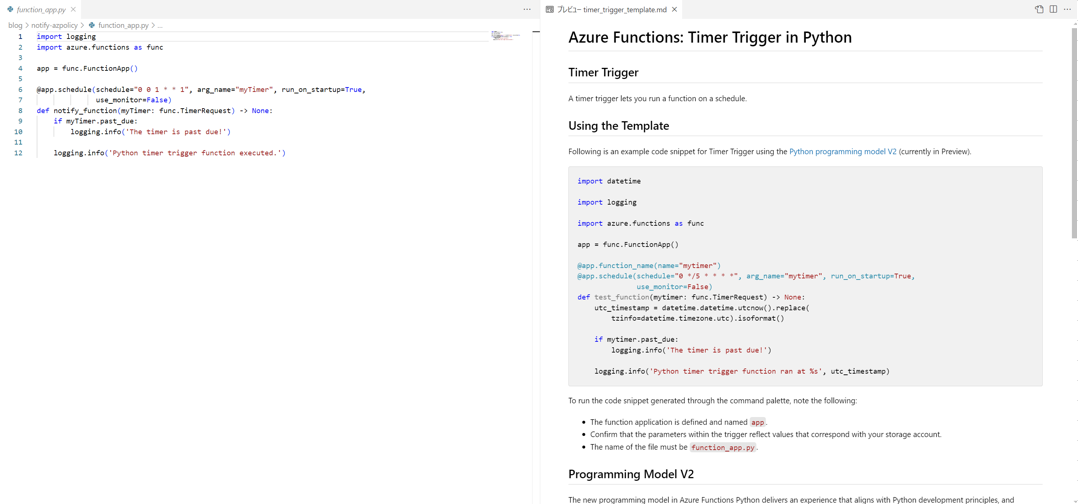Click line number 12 in the gutter

point(19,153)
